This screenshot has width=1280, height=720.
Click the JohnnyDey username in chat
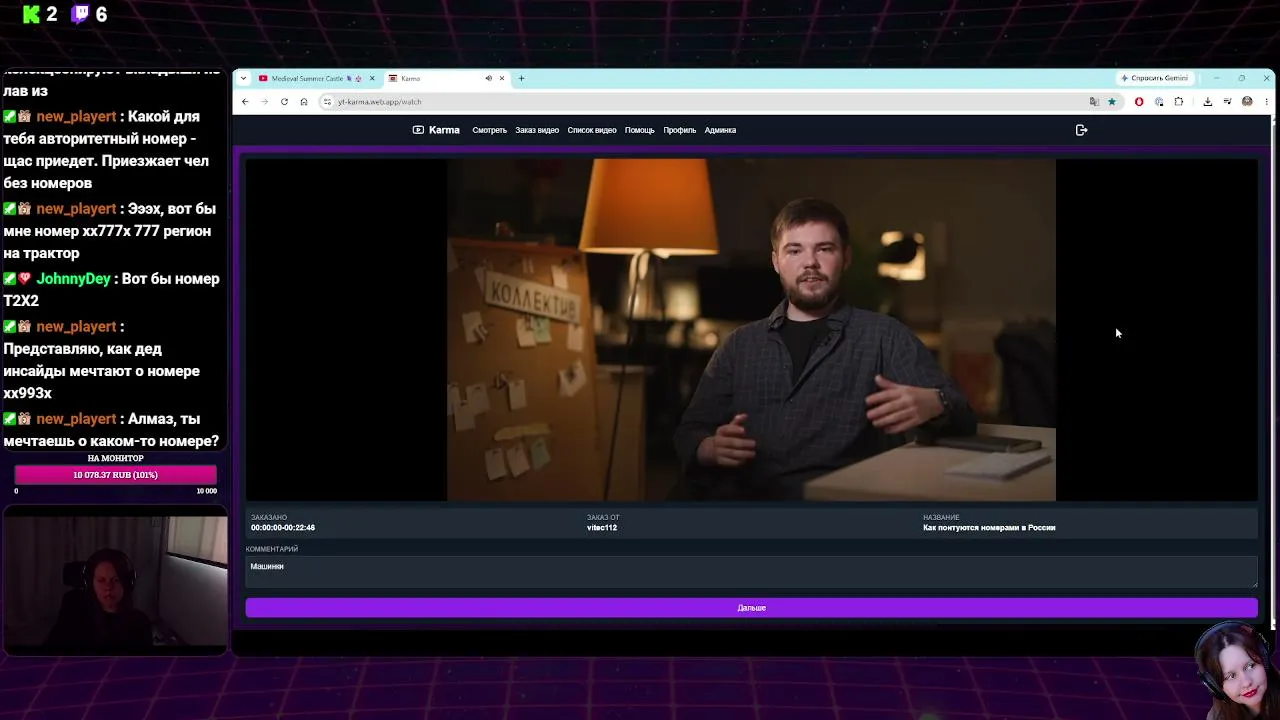(x=73, y=279)
